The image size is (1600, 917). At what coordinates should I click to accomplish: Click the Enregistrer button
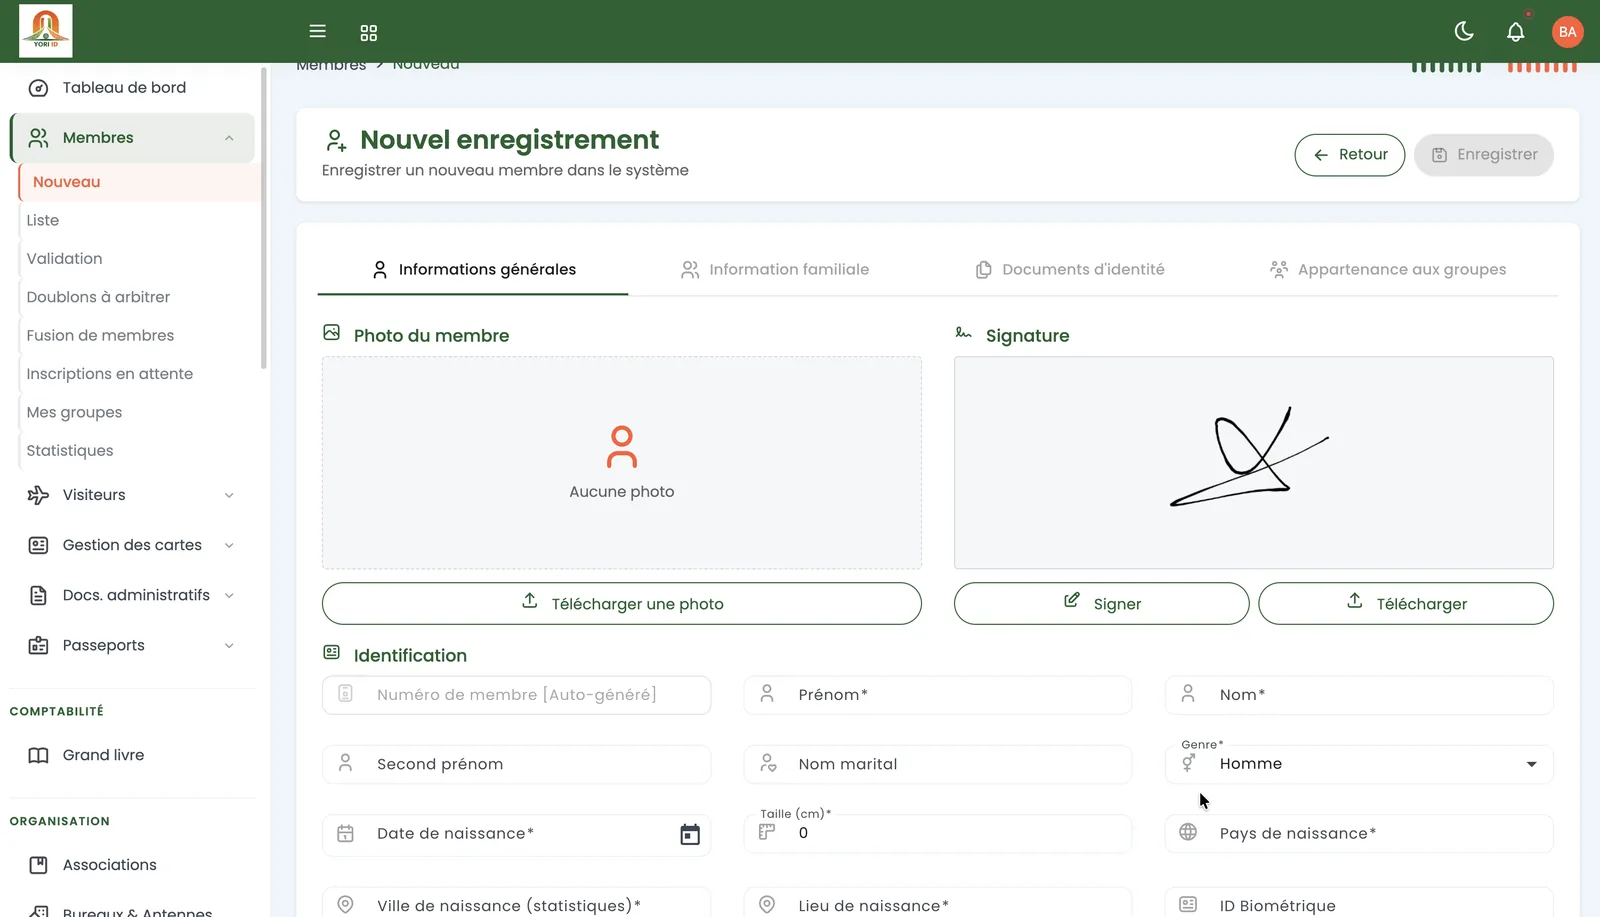1483,155
